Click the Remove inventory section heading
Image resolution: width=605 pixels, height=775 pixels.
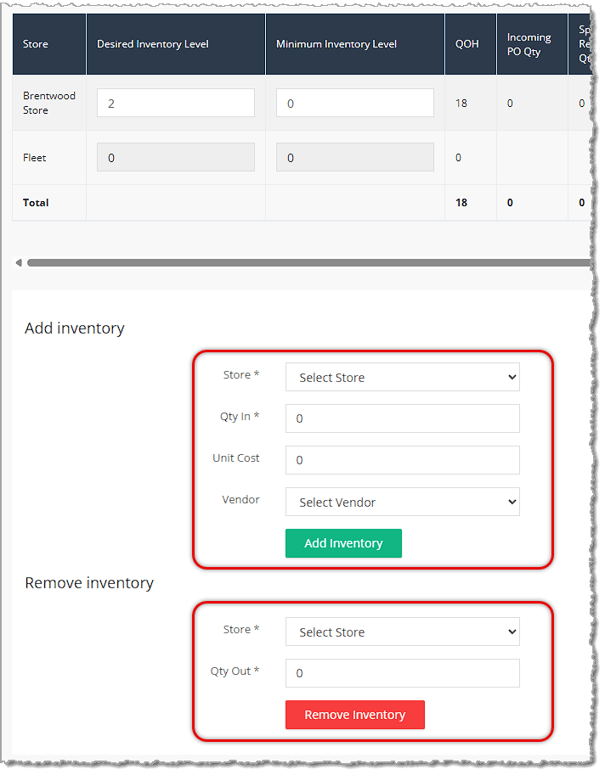pyautogui.click(x=89, y=583)
